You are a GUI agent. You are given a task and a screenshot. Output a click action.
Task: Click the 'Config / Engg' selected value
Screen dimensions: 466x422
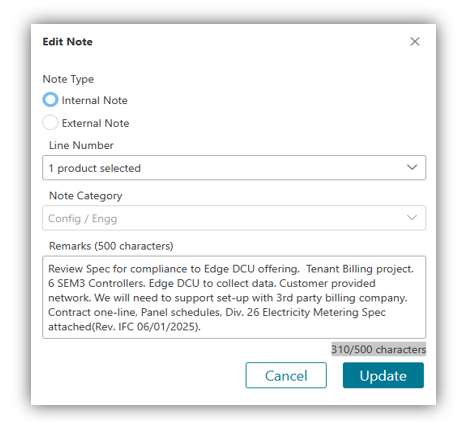(x=83, y=219)
